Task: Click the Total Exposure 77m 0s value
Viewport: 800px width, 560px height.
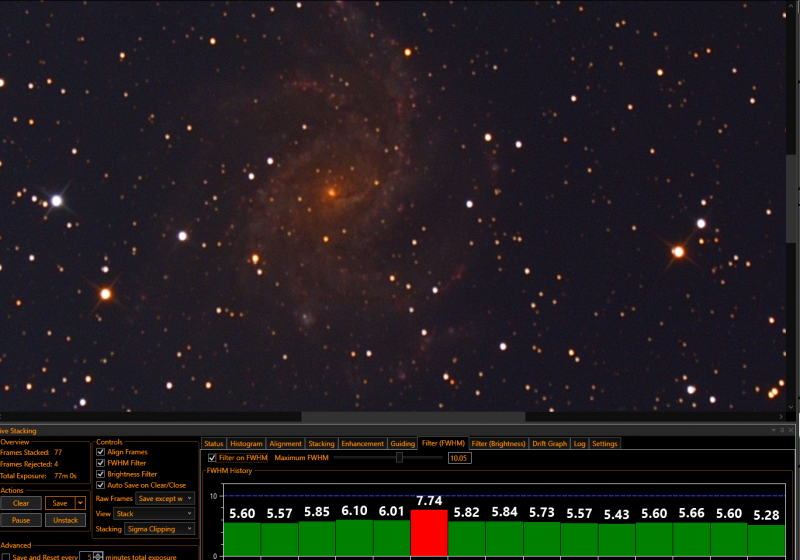Action: pyautogui.click(x=65, y=476)
